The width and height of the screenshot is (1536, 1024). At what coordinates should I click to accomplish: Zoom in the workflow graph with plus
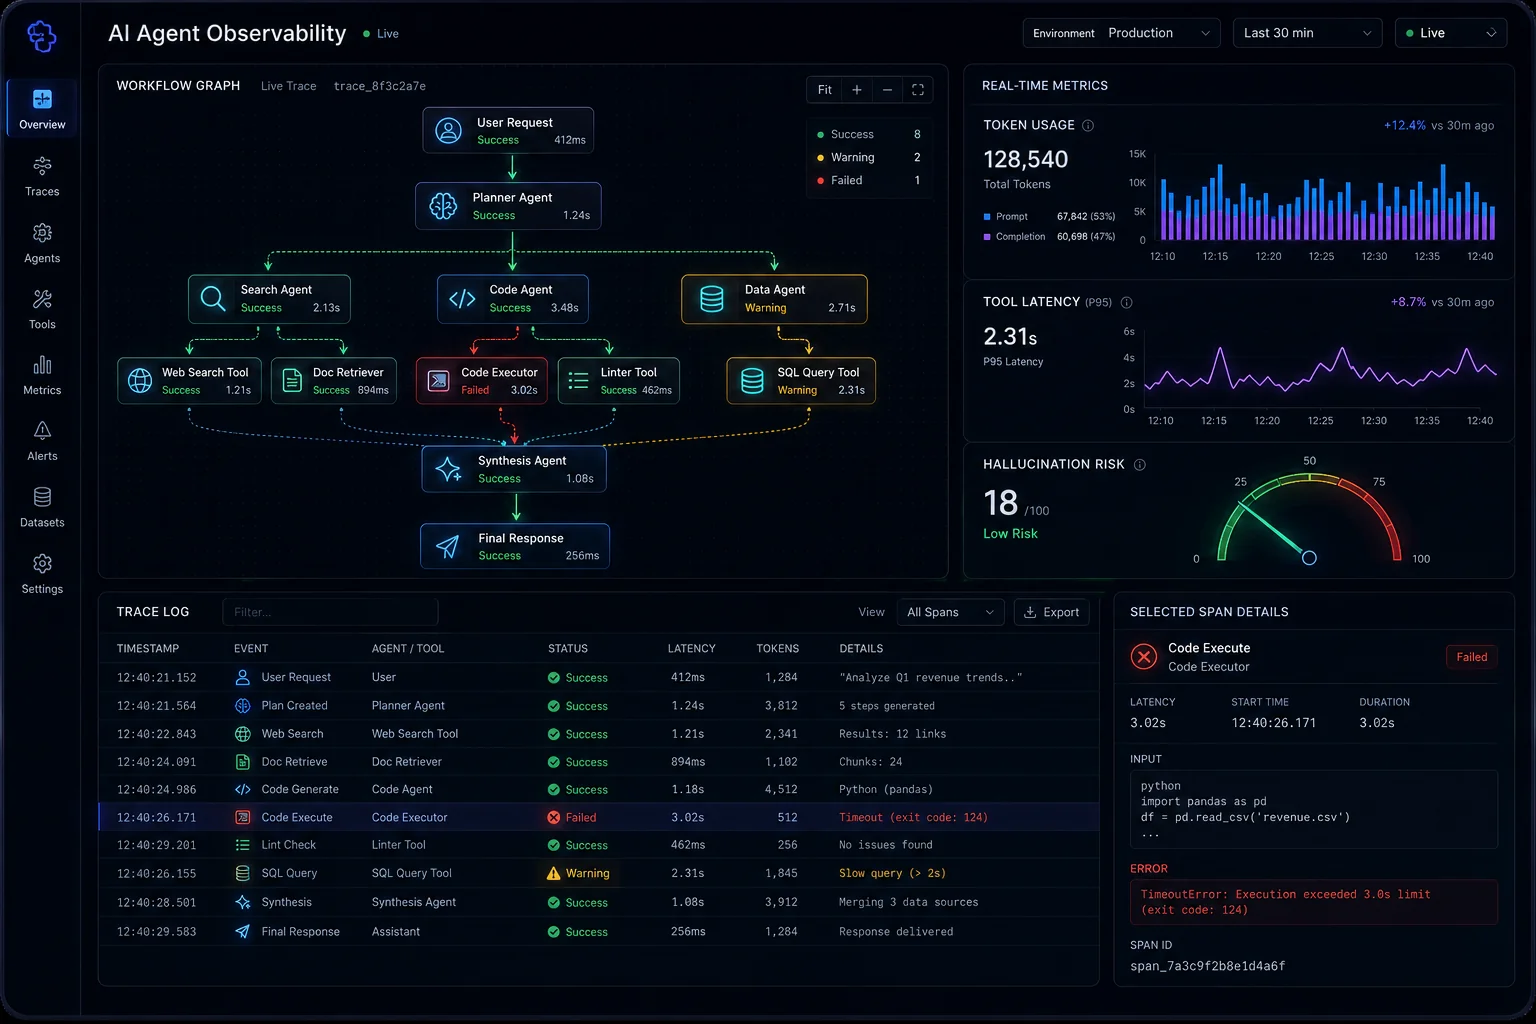click(857, 90)
